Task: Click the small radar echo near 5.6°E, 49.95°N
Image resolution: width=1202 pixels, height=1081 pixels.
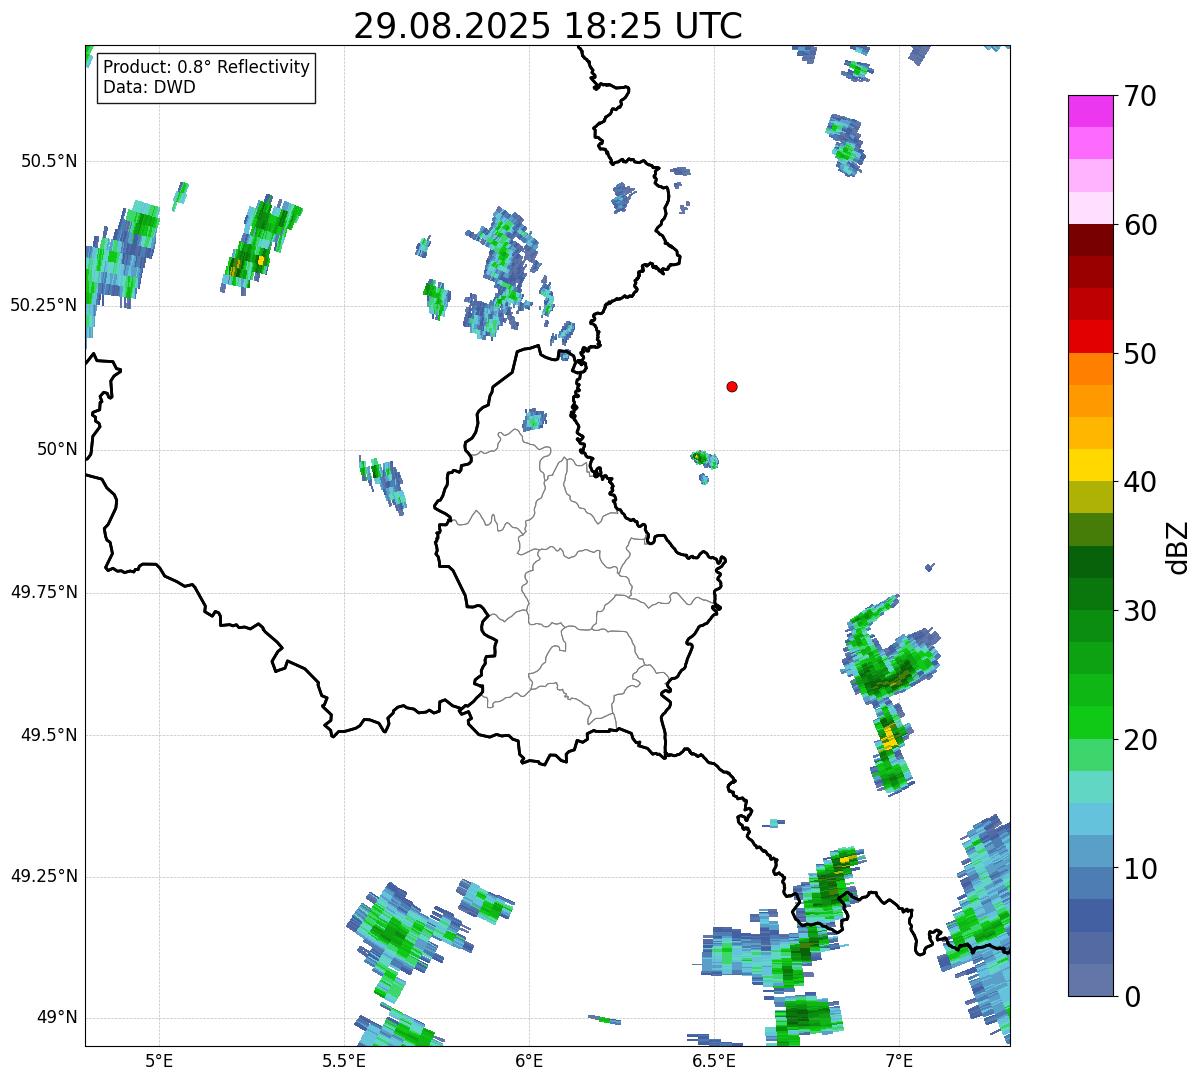Action: pos(383,483)
